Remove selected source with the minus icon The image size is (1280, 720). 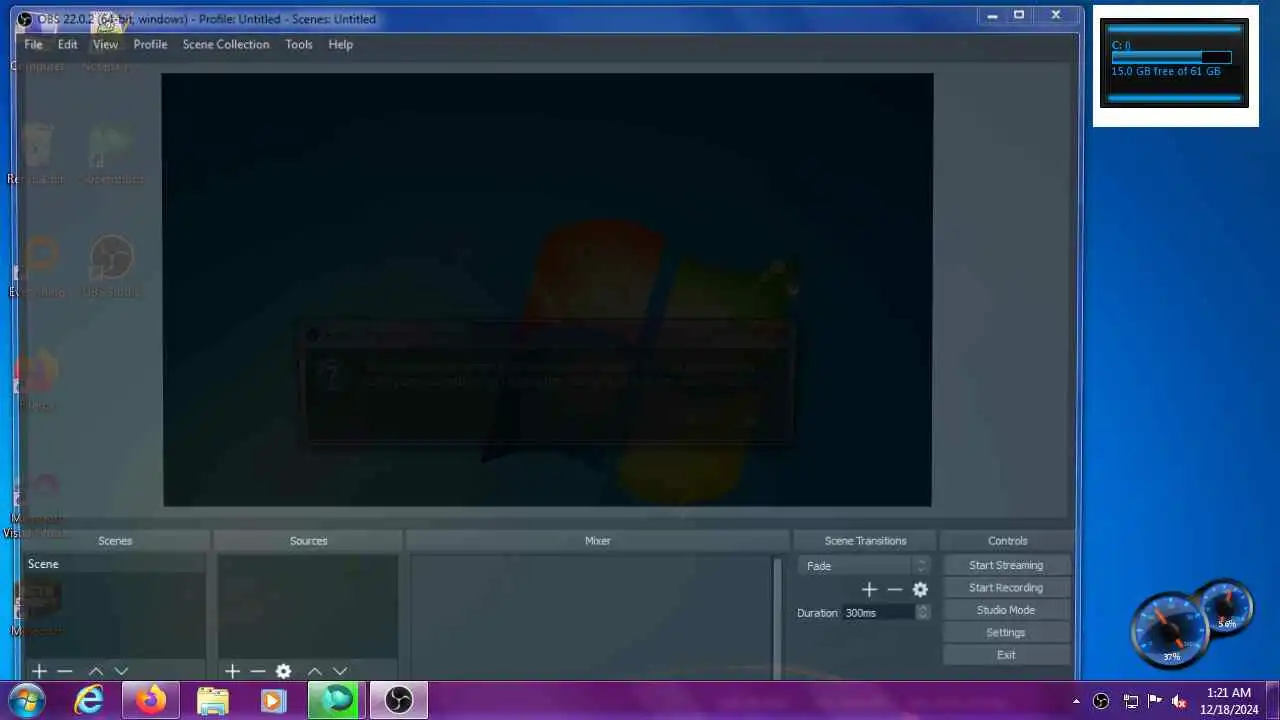(258, 671)
